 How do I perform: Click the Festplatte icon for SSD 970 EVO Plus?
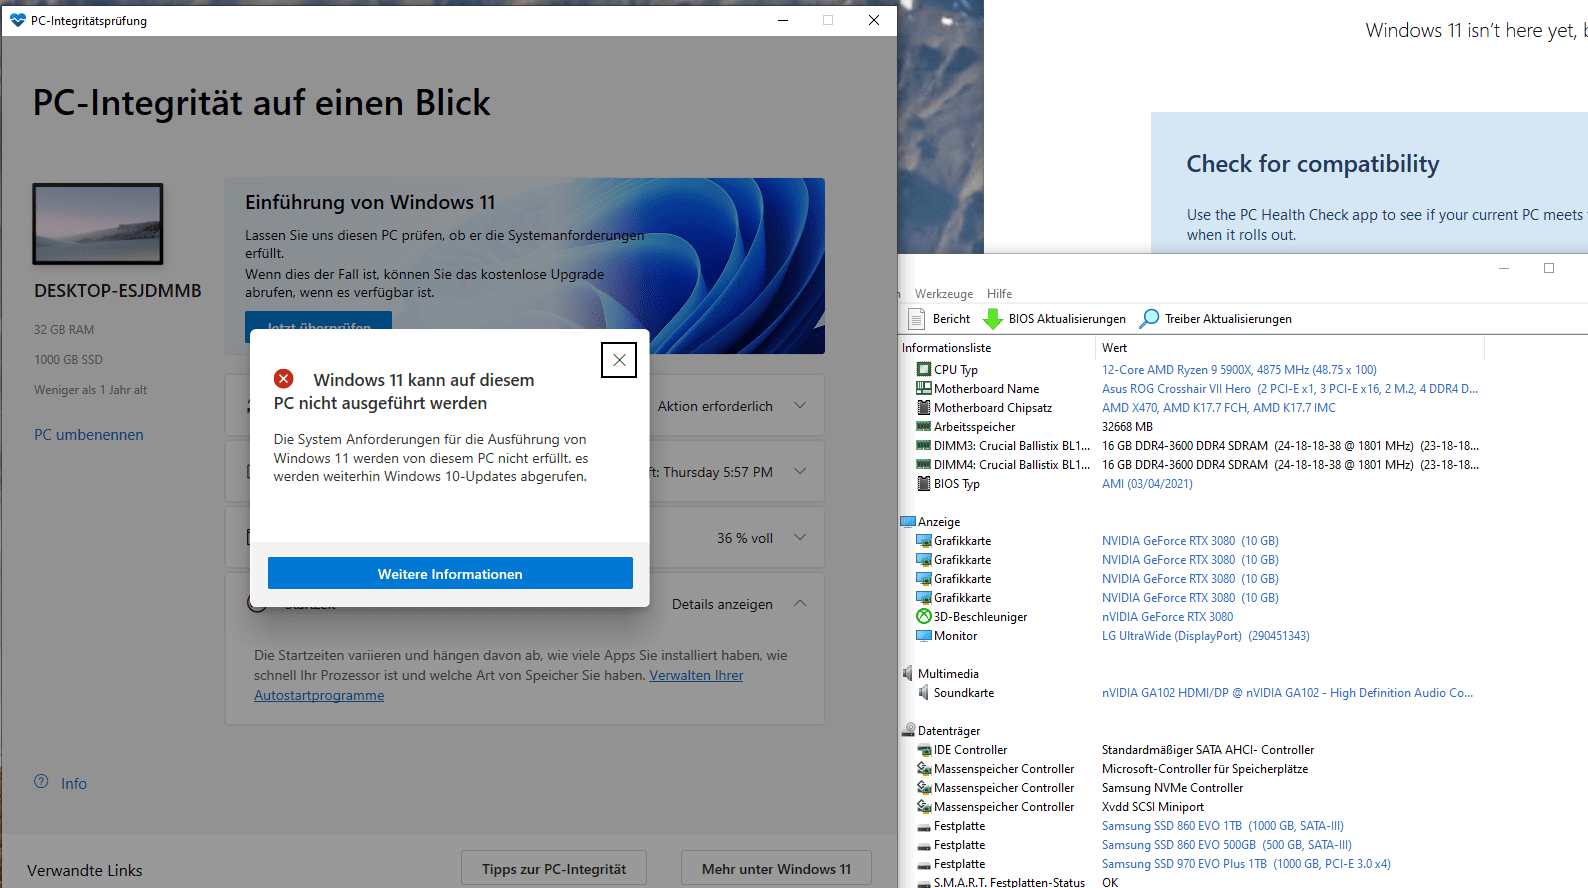924,864
